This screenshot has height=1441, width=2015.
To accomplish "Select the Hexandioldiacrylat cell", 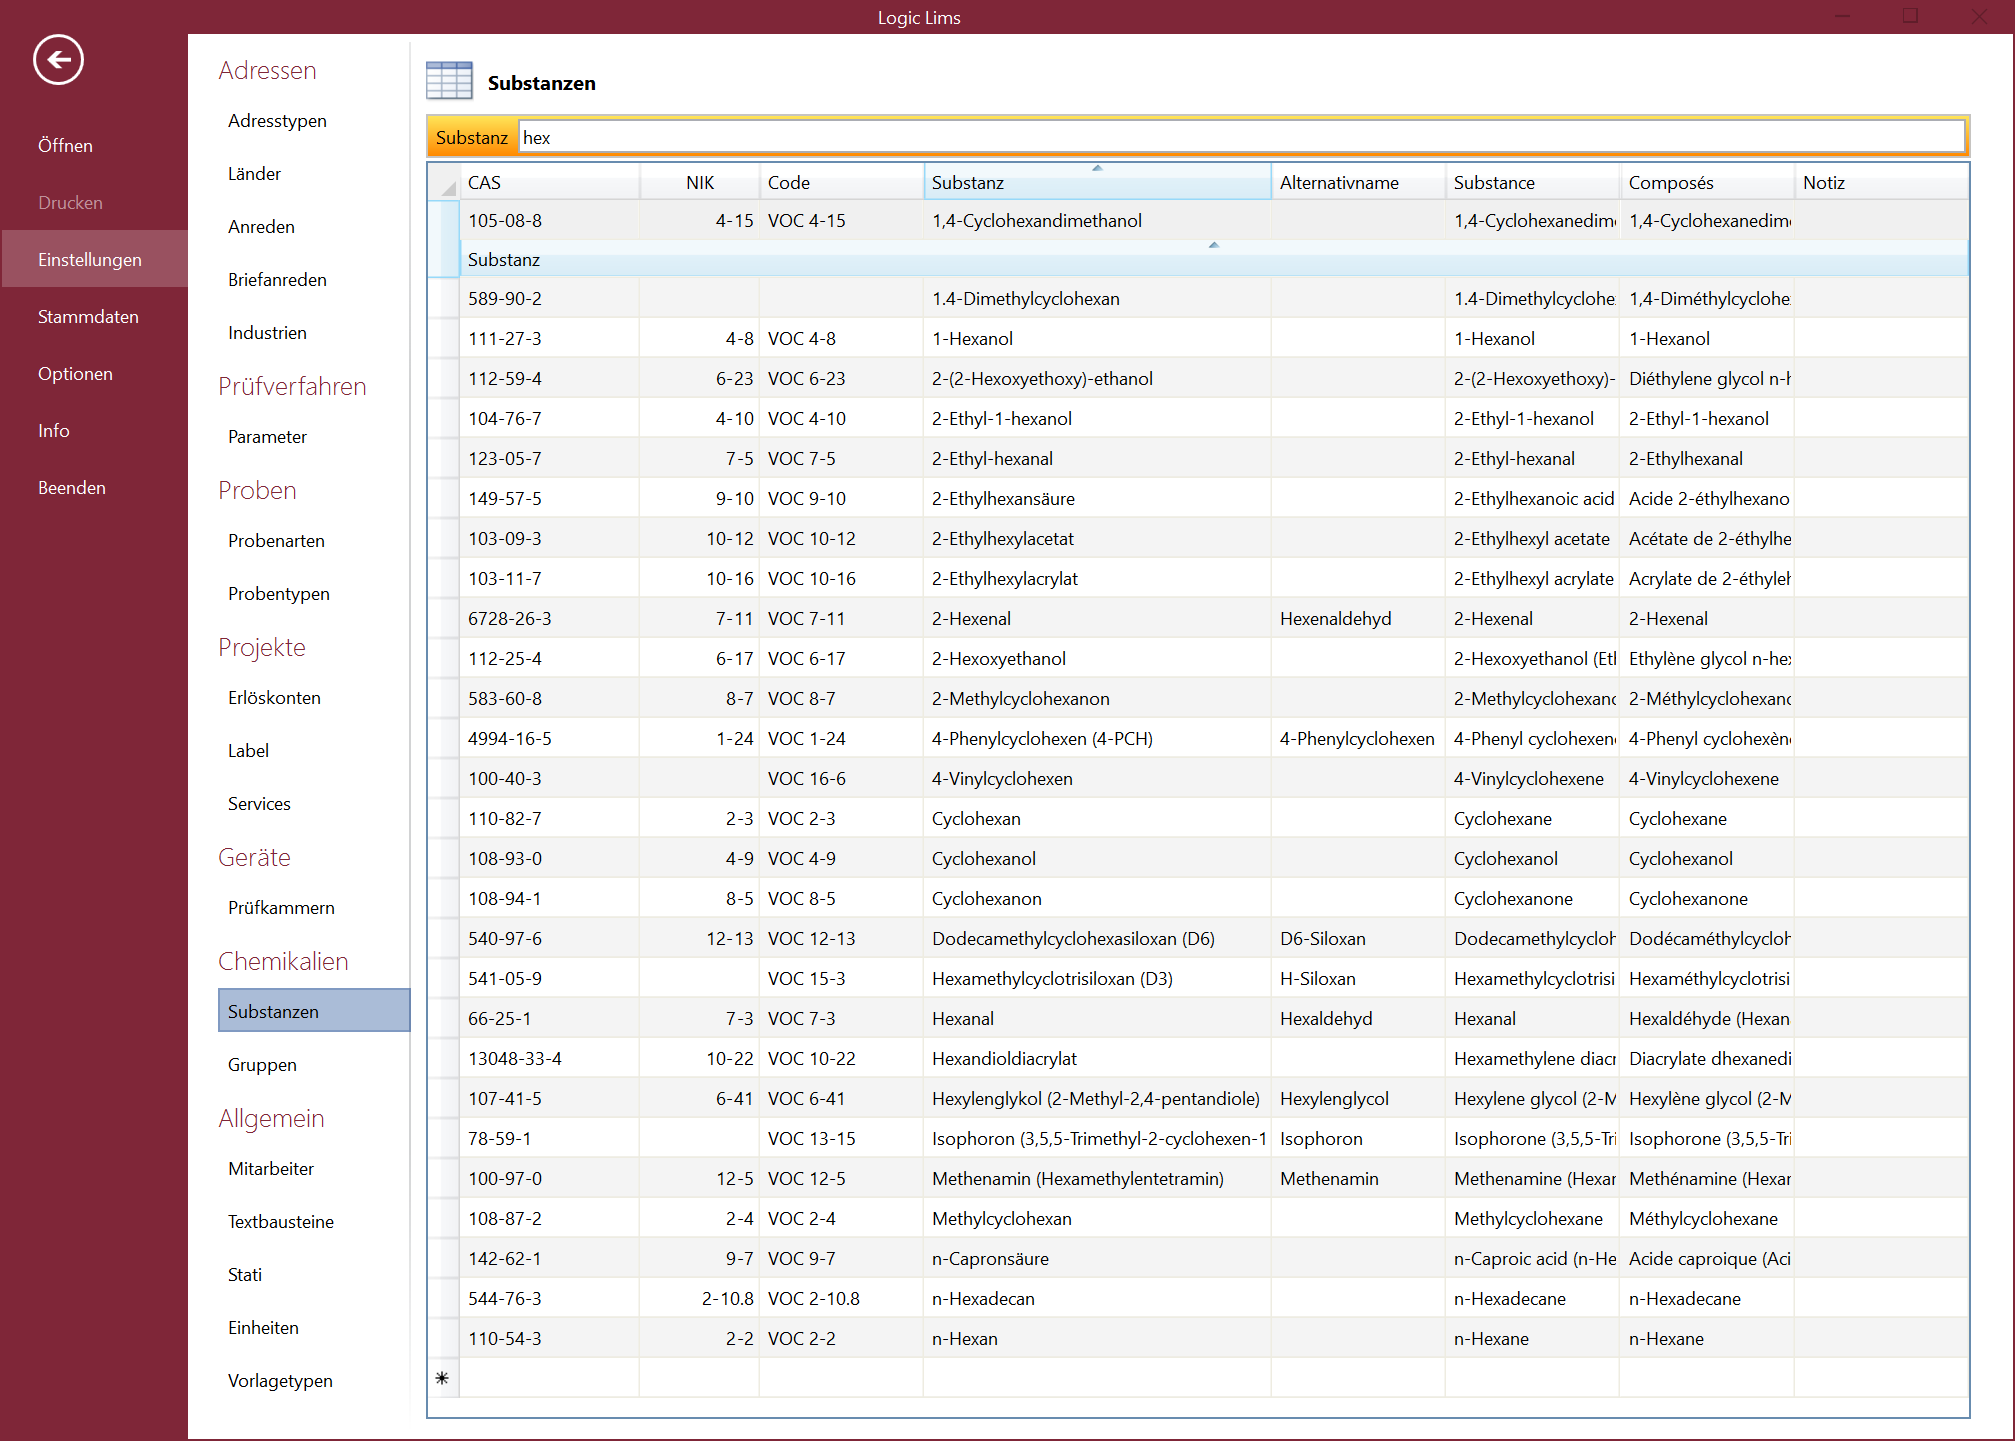I will 1097,1059.
